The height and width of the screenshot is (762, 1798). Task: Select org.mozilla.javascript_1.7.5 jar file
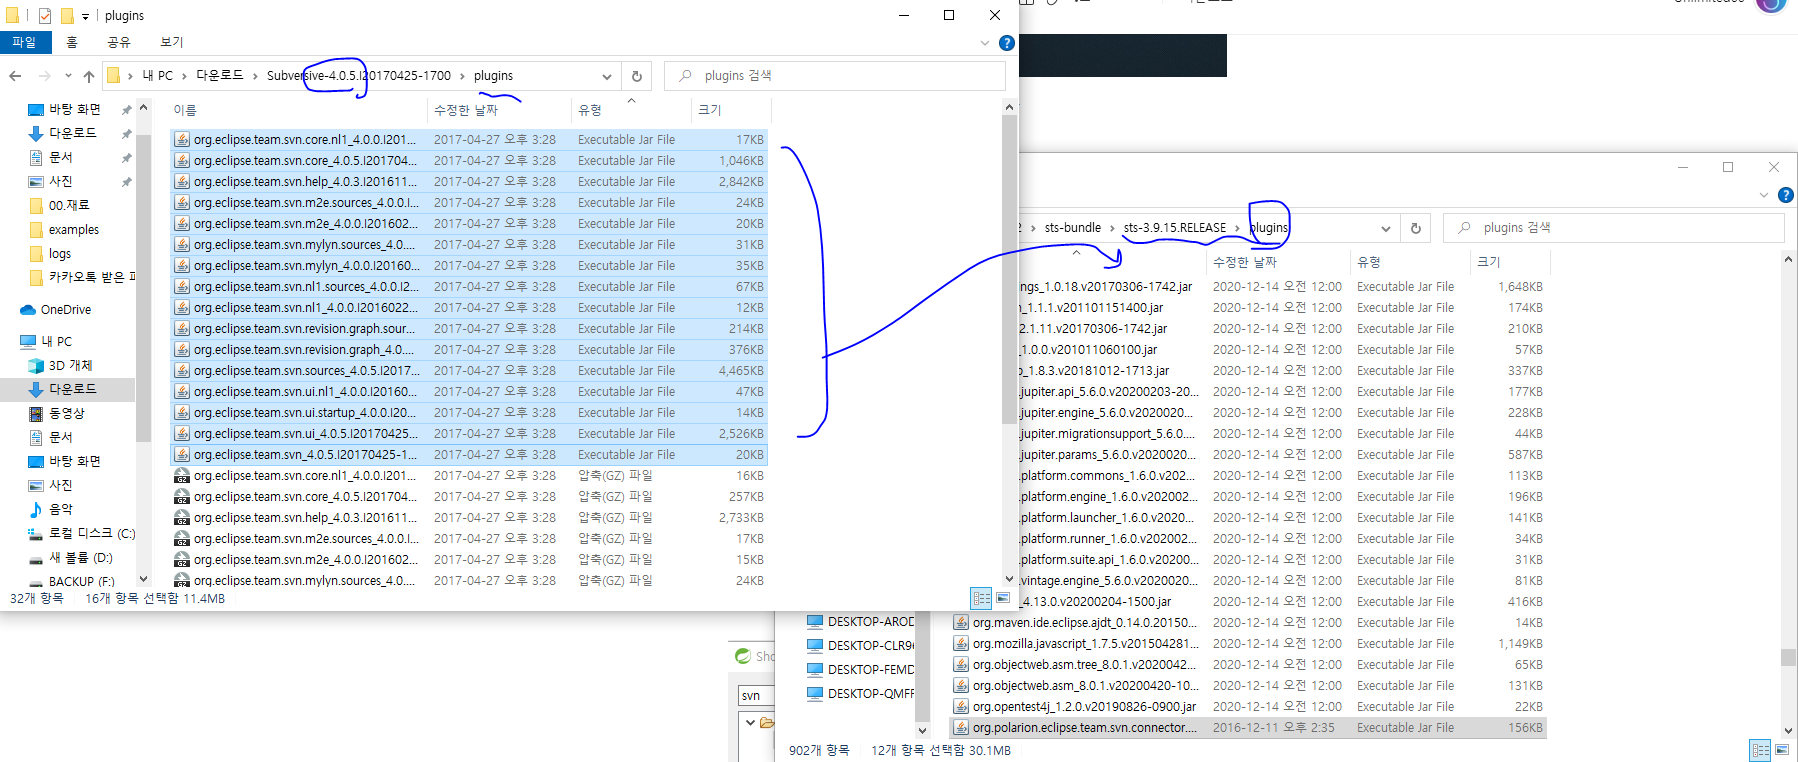tap(1248, 644)
